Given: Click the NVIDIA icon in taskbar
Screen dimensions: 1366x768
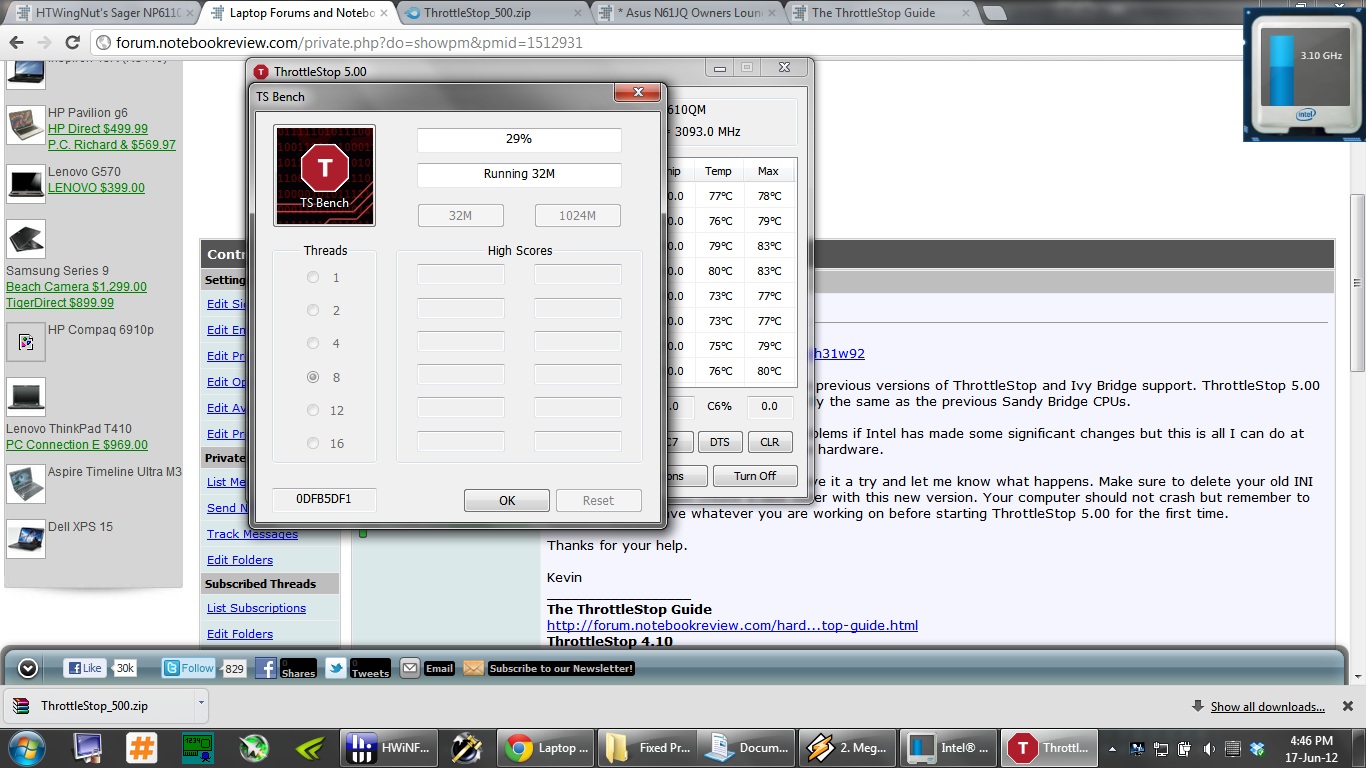Looking at the screenshot, I should [x=309, y=747].
